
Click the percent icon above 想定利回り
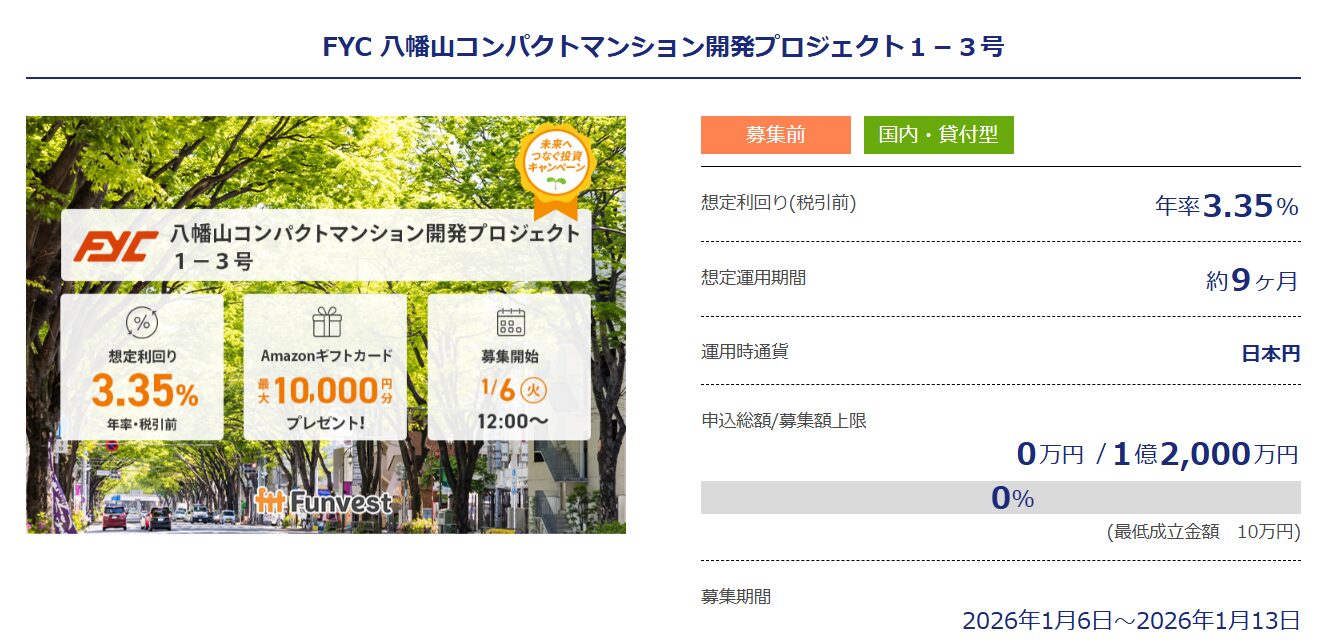[x=142, y=323]
